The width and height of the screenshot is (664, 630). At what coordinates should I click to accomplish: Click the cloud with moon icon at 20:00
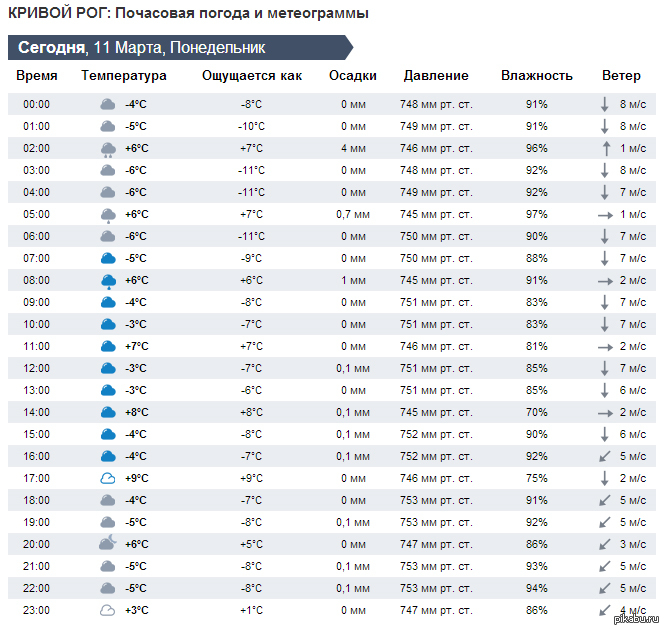pos(108,542)
